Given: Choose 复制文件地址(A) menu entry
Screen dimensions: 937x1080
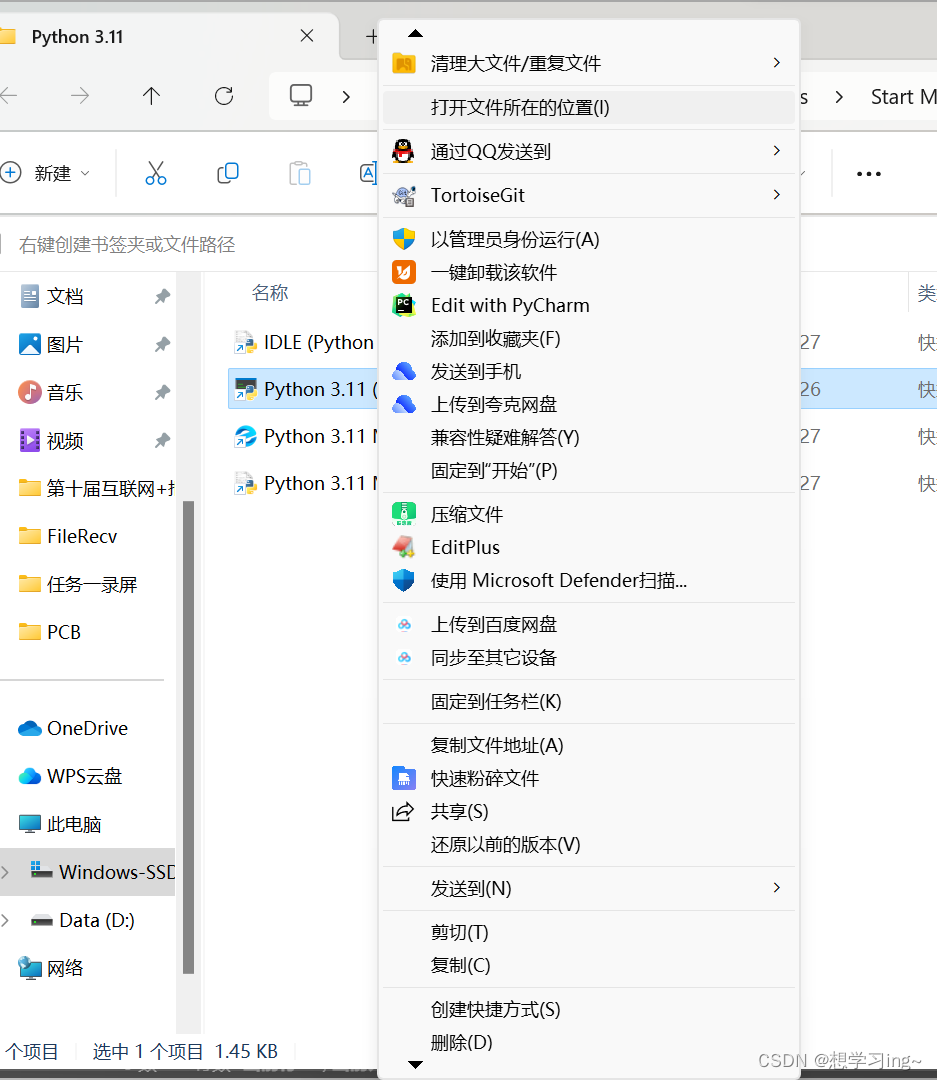Looking at the screenshot, I should tap(589, 745).
